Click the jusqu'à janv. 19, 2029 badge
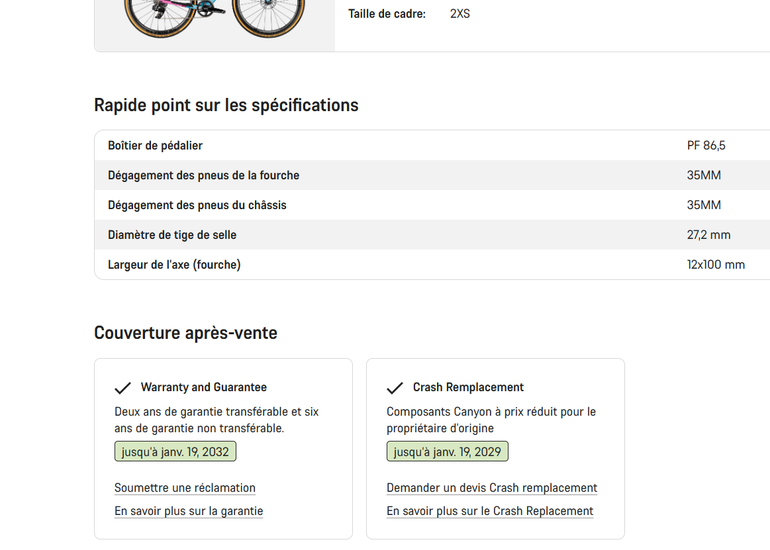Image resolution: width=770 pixels, height=550 pixels. (x=447, y=451)
